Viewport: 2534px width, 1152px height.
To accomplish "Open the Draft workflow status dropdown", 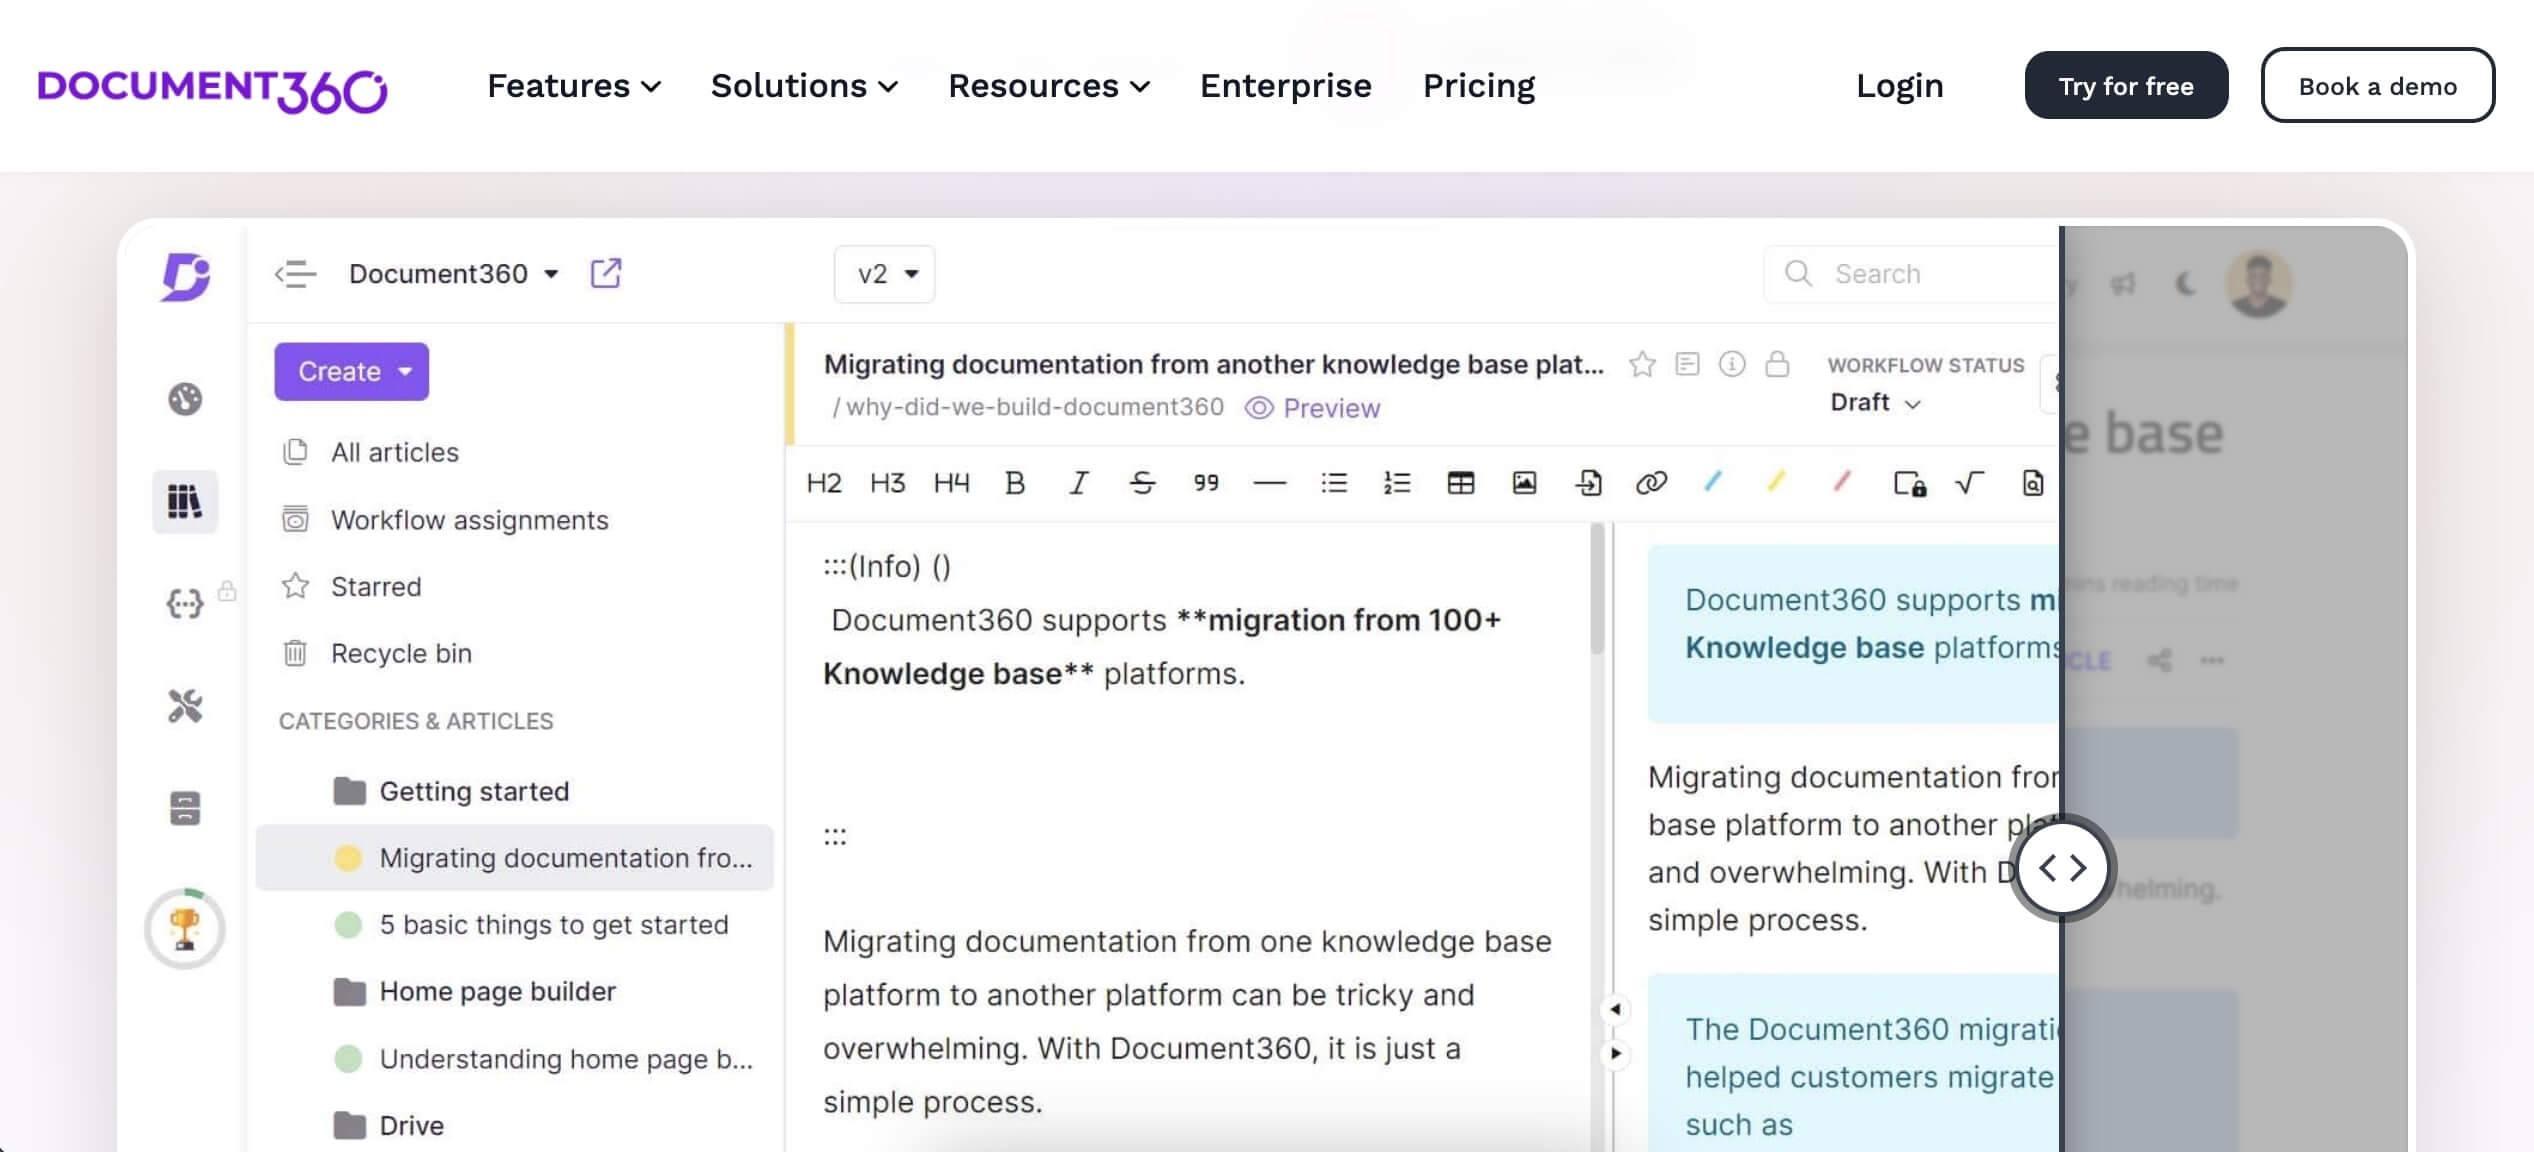I will click(x=1875, y=402).
